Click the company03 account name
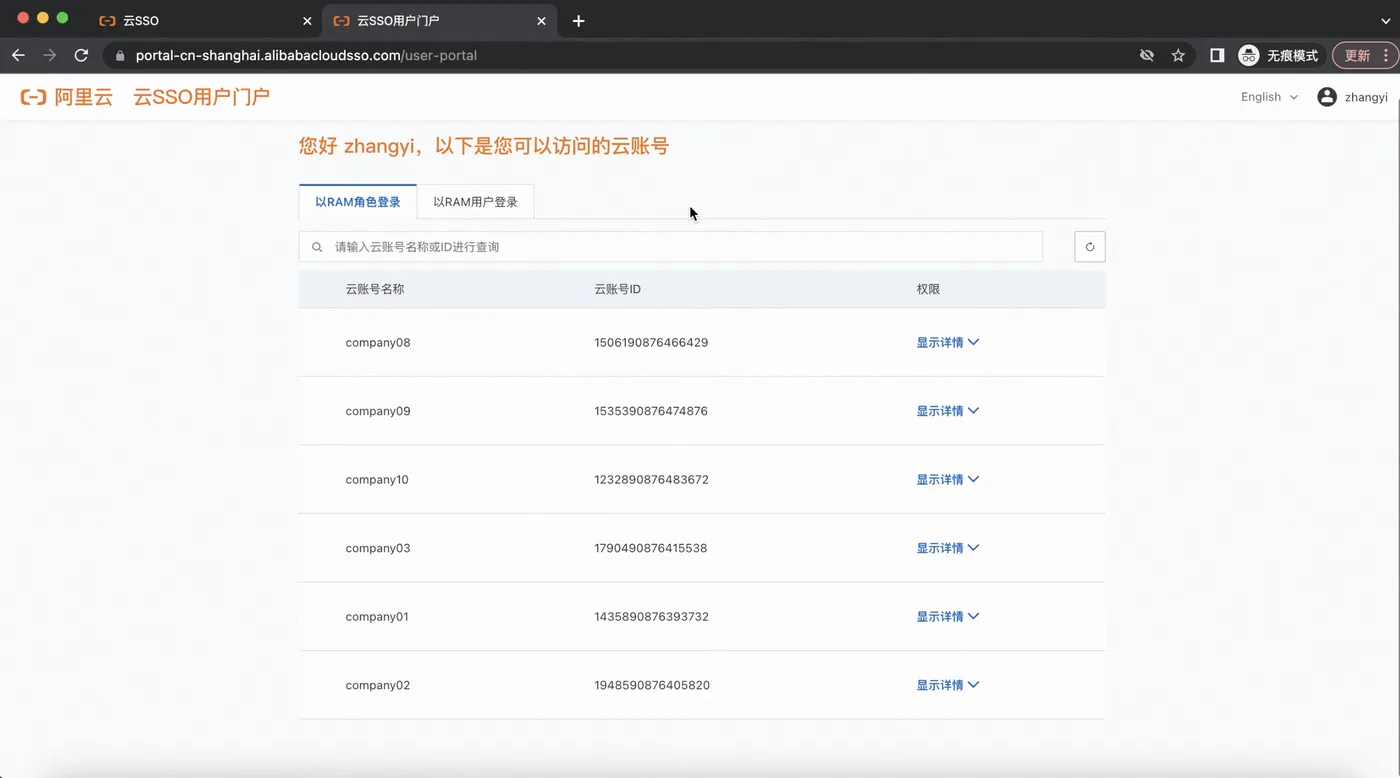 [x=378, y=548]
